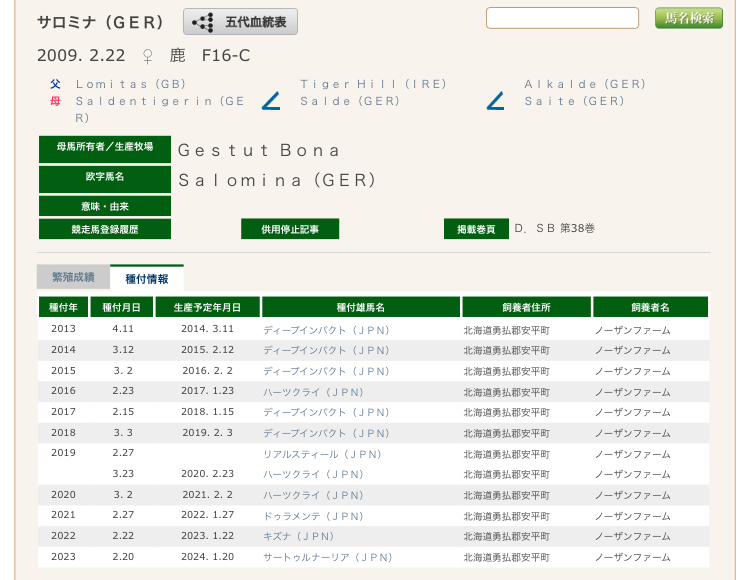Screen dimensions: 750x580
Task: Open ハーツクライ link in 2020 row
Action: (x=313, y=495)
